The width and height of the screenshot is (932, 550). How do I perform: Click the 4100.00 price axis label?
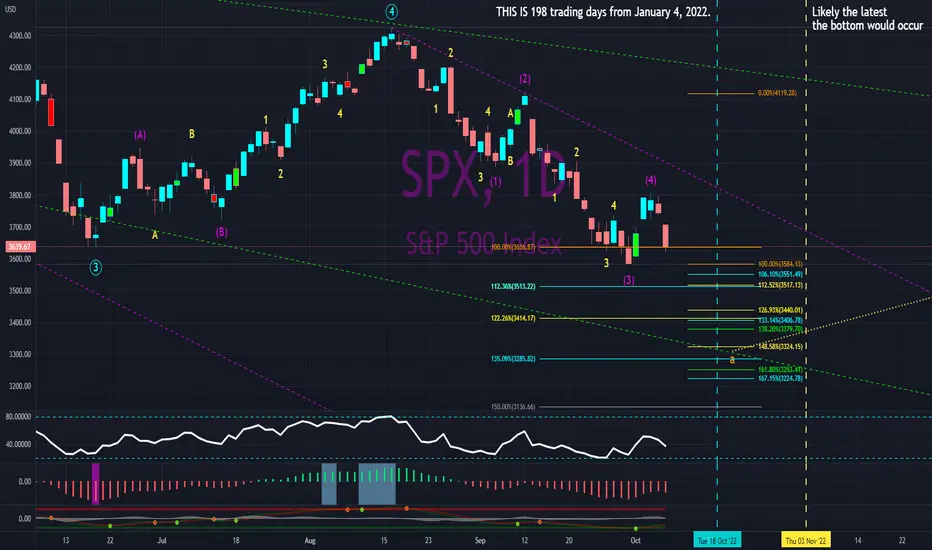pos(20,99)
